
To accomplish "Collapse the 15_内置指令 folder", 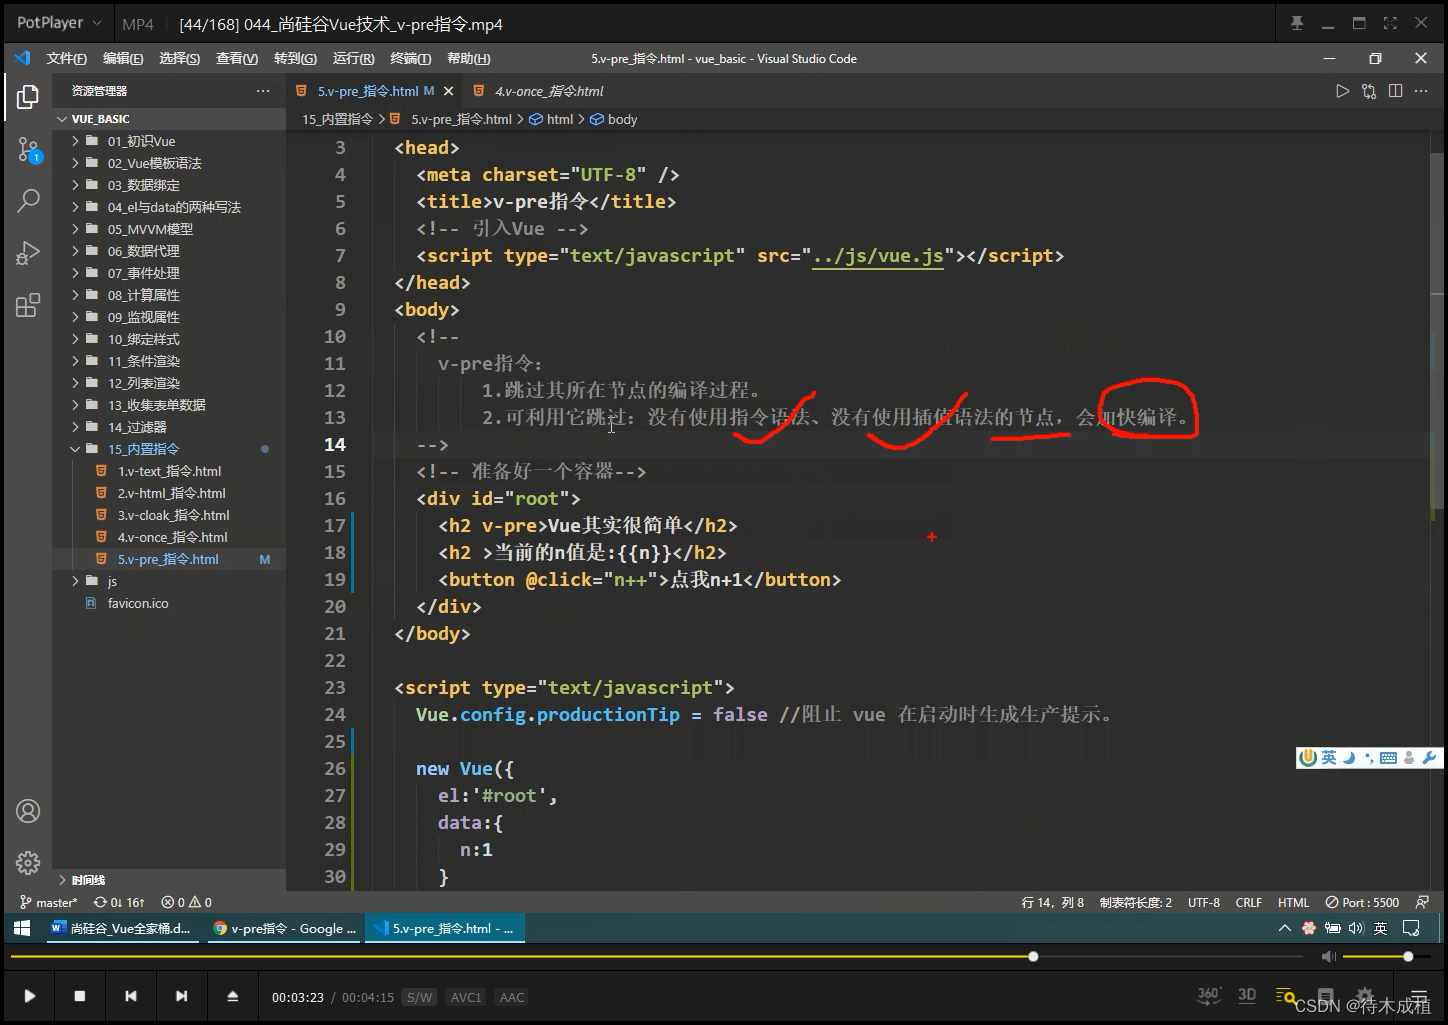I will click(x=75, y=449).
